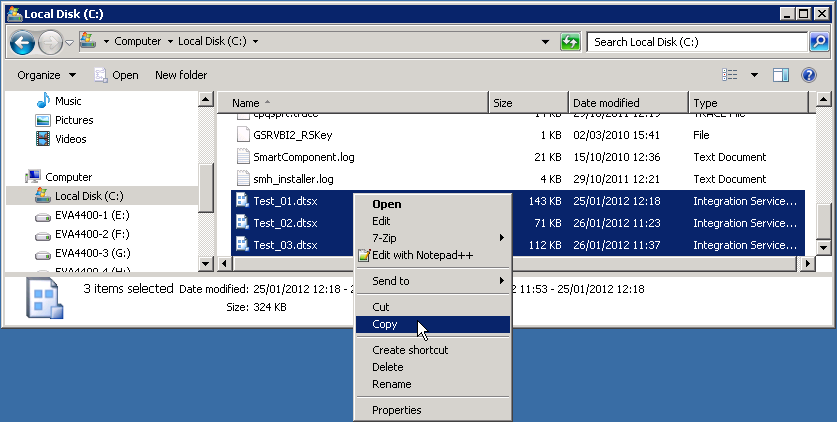Expand root dropdown arrow before Computer
Screen dimensions: 837x422
(x=106, y=42)
